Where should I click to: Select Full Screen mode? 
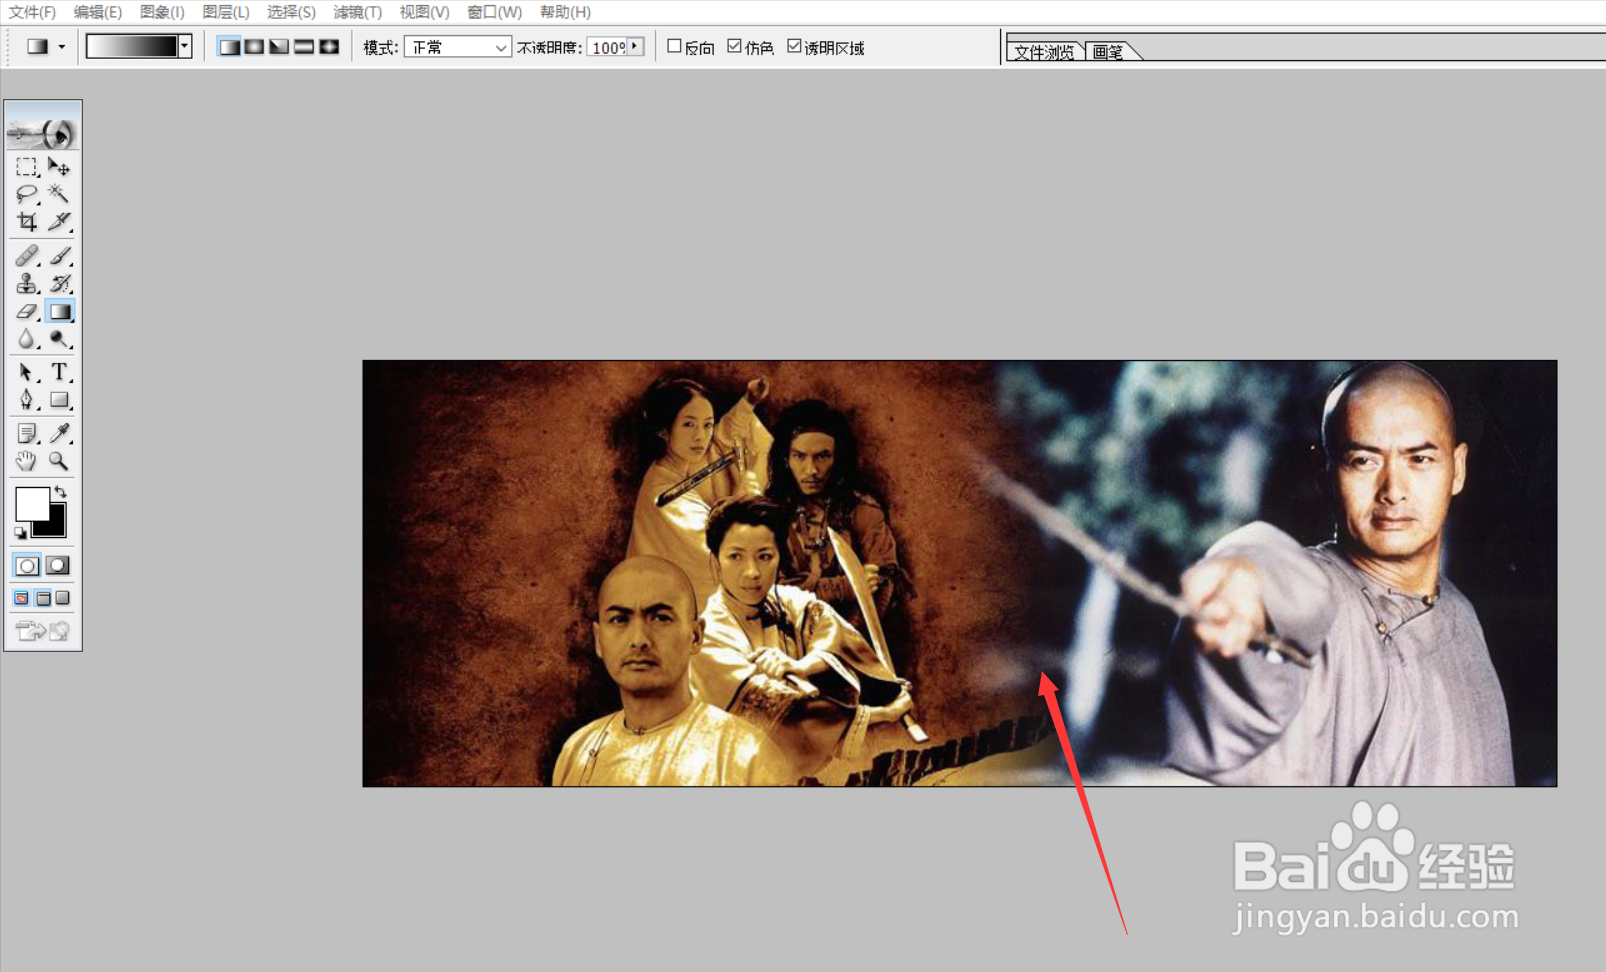[x=63, y=598]
